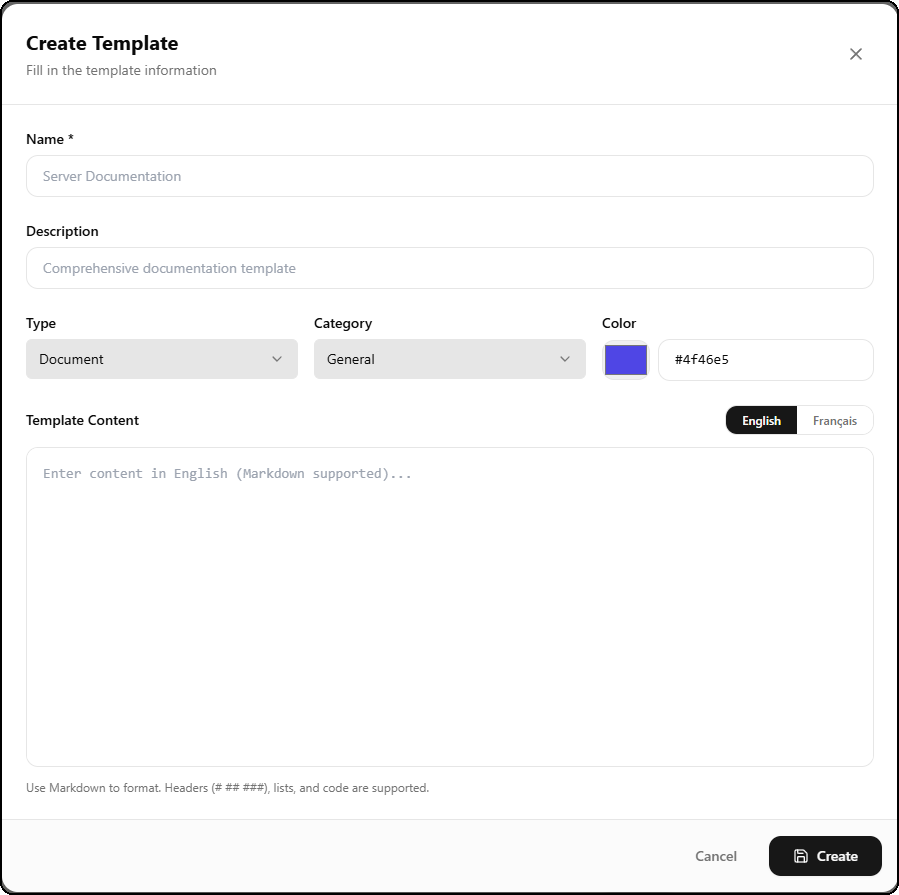Focus the Name input field
Screen dimensions: 899x895
(x=449, y=176)
